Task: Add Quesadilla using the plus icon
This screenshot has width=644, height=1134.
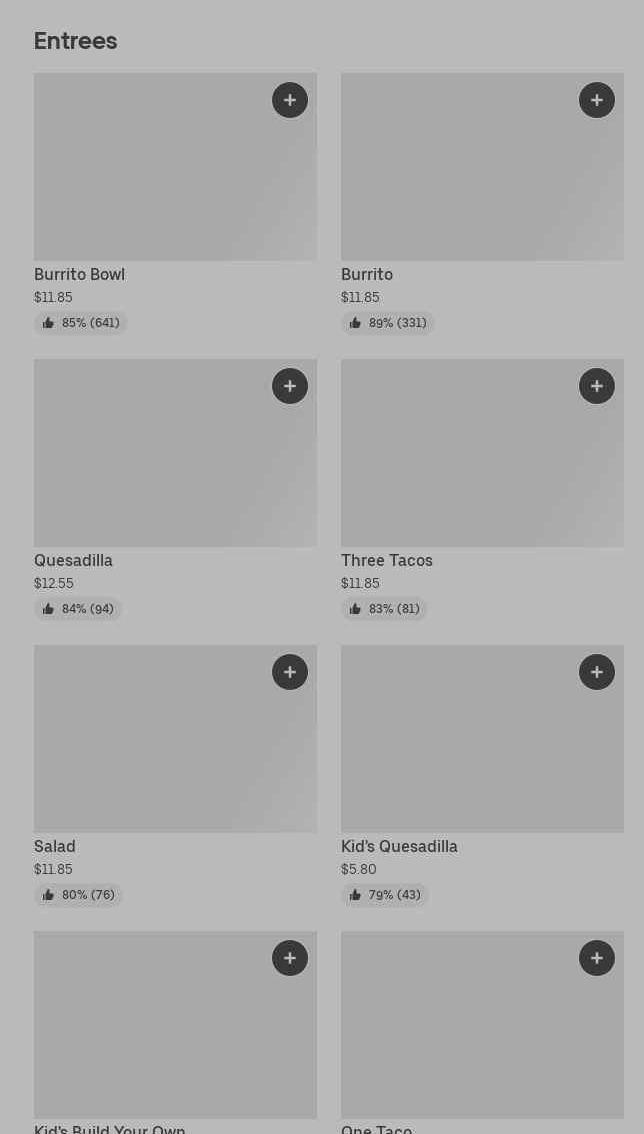Action: click(x=290, y=386)
